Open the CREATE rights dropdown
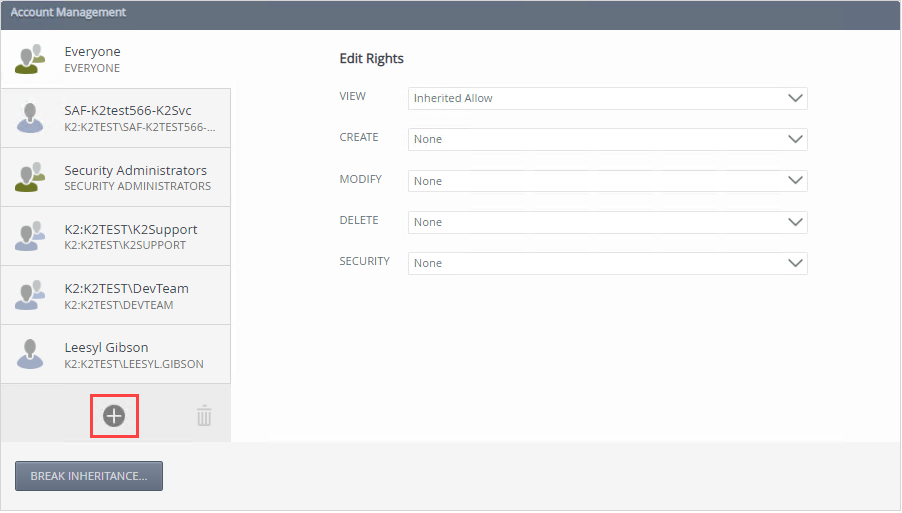The width and height of the screenshot is (902, 513). point(607,139)
